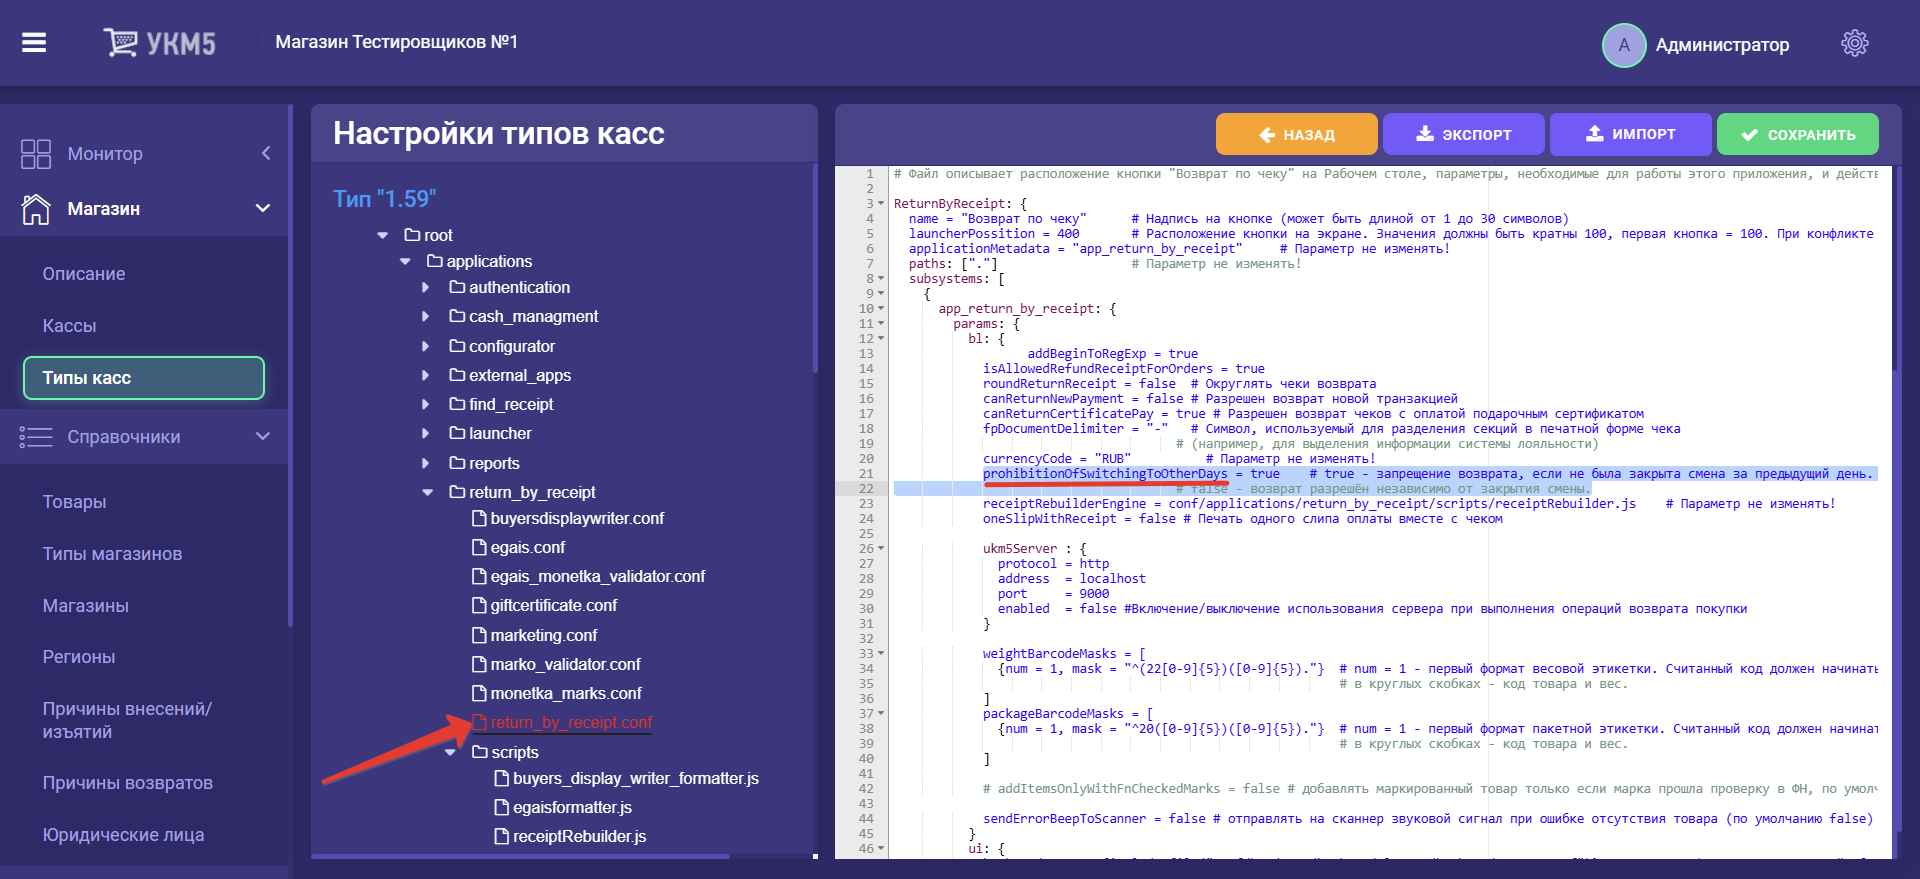Collapse the Магазин section chevron
This screenshot has width=1920, height=879.
point(263,208)
